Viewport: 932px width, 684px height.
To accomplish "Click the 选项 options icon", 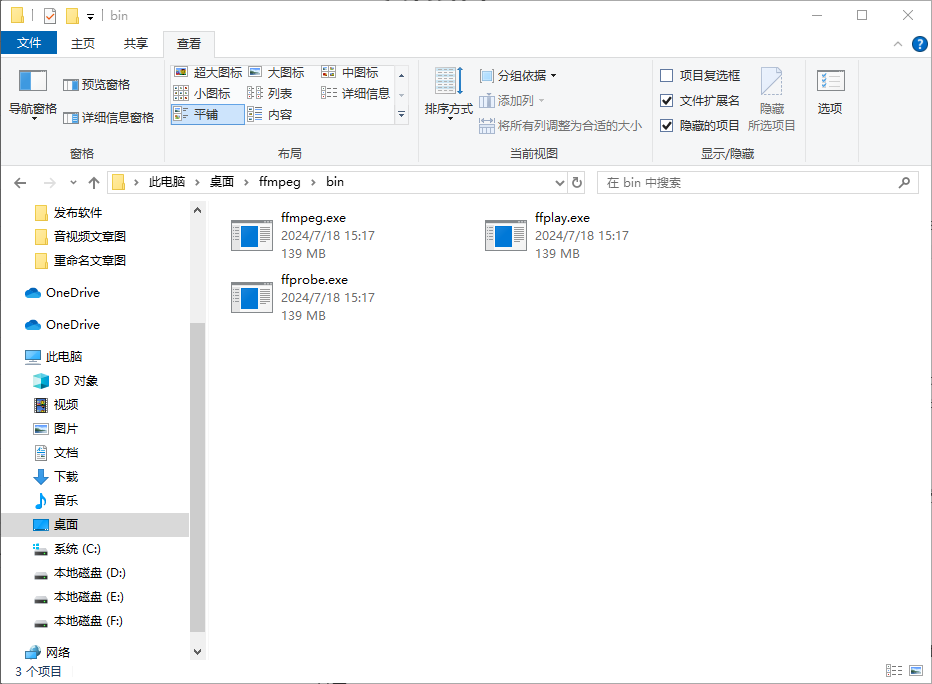I will pos(830,90).
